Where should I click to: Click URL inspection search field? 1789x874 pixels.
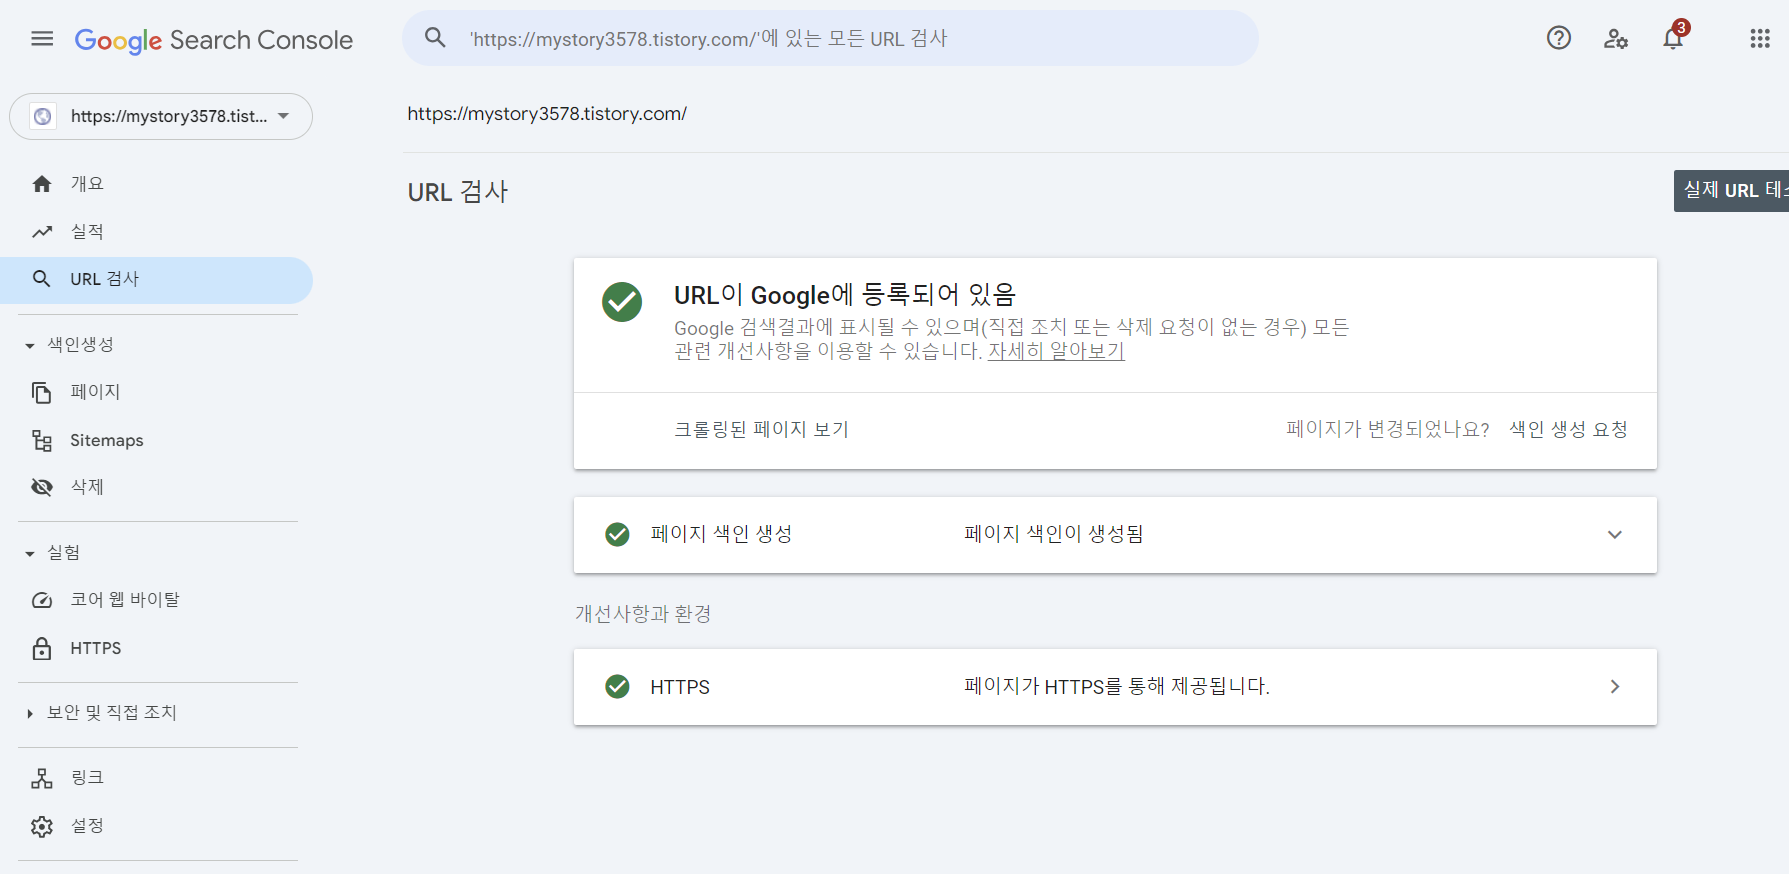[830, 38]
